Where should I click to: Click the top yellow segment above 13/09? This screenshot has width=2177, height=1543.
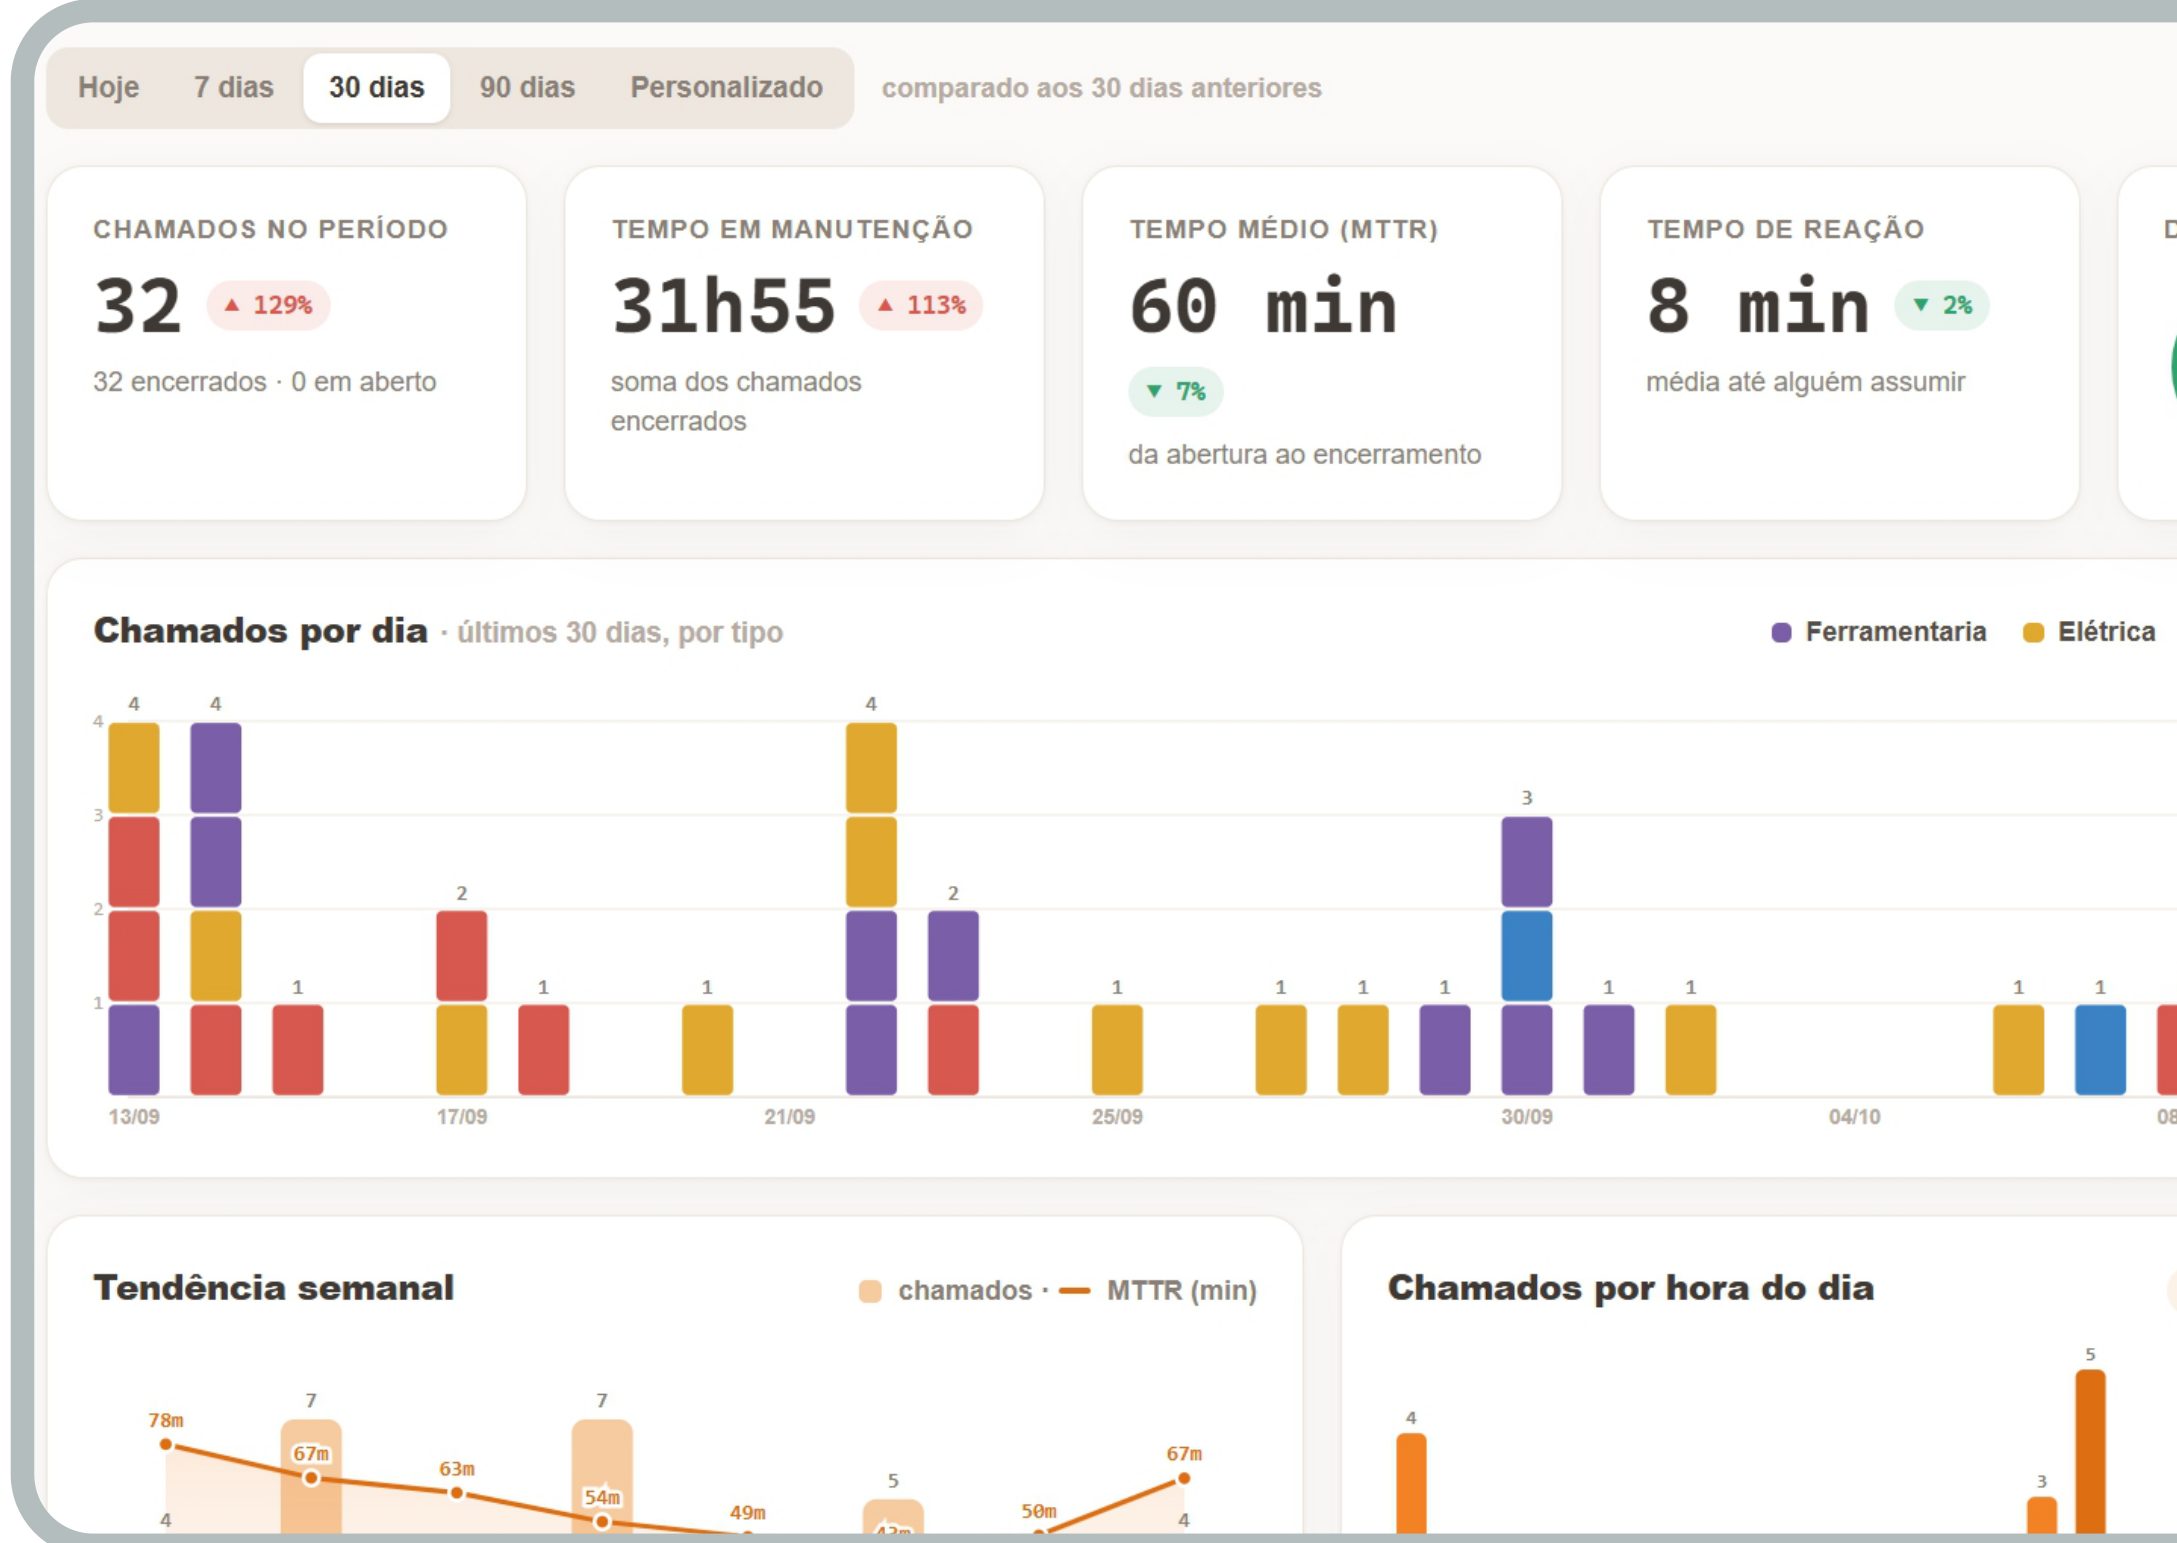(134, 768)
